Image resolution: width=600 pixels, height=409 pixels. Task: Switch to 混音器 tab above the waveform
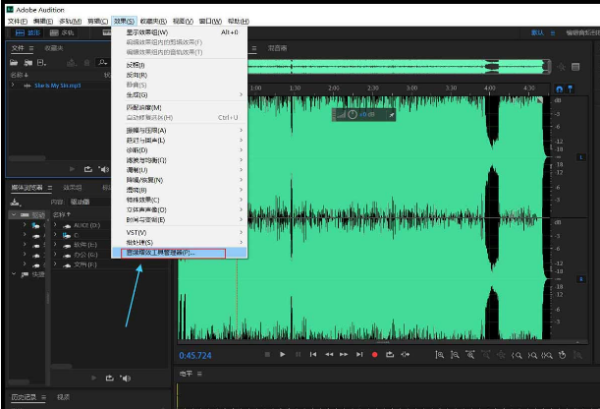[x=277, y=48]
